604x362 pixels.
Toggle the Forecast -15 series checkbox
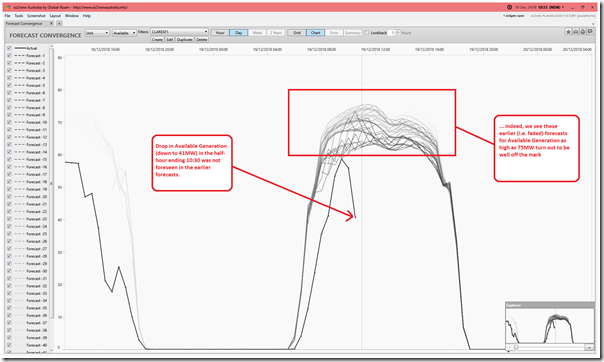pyautogui.click(x=9, y=159)
